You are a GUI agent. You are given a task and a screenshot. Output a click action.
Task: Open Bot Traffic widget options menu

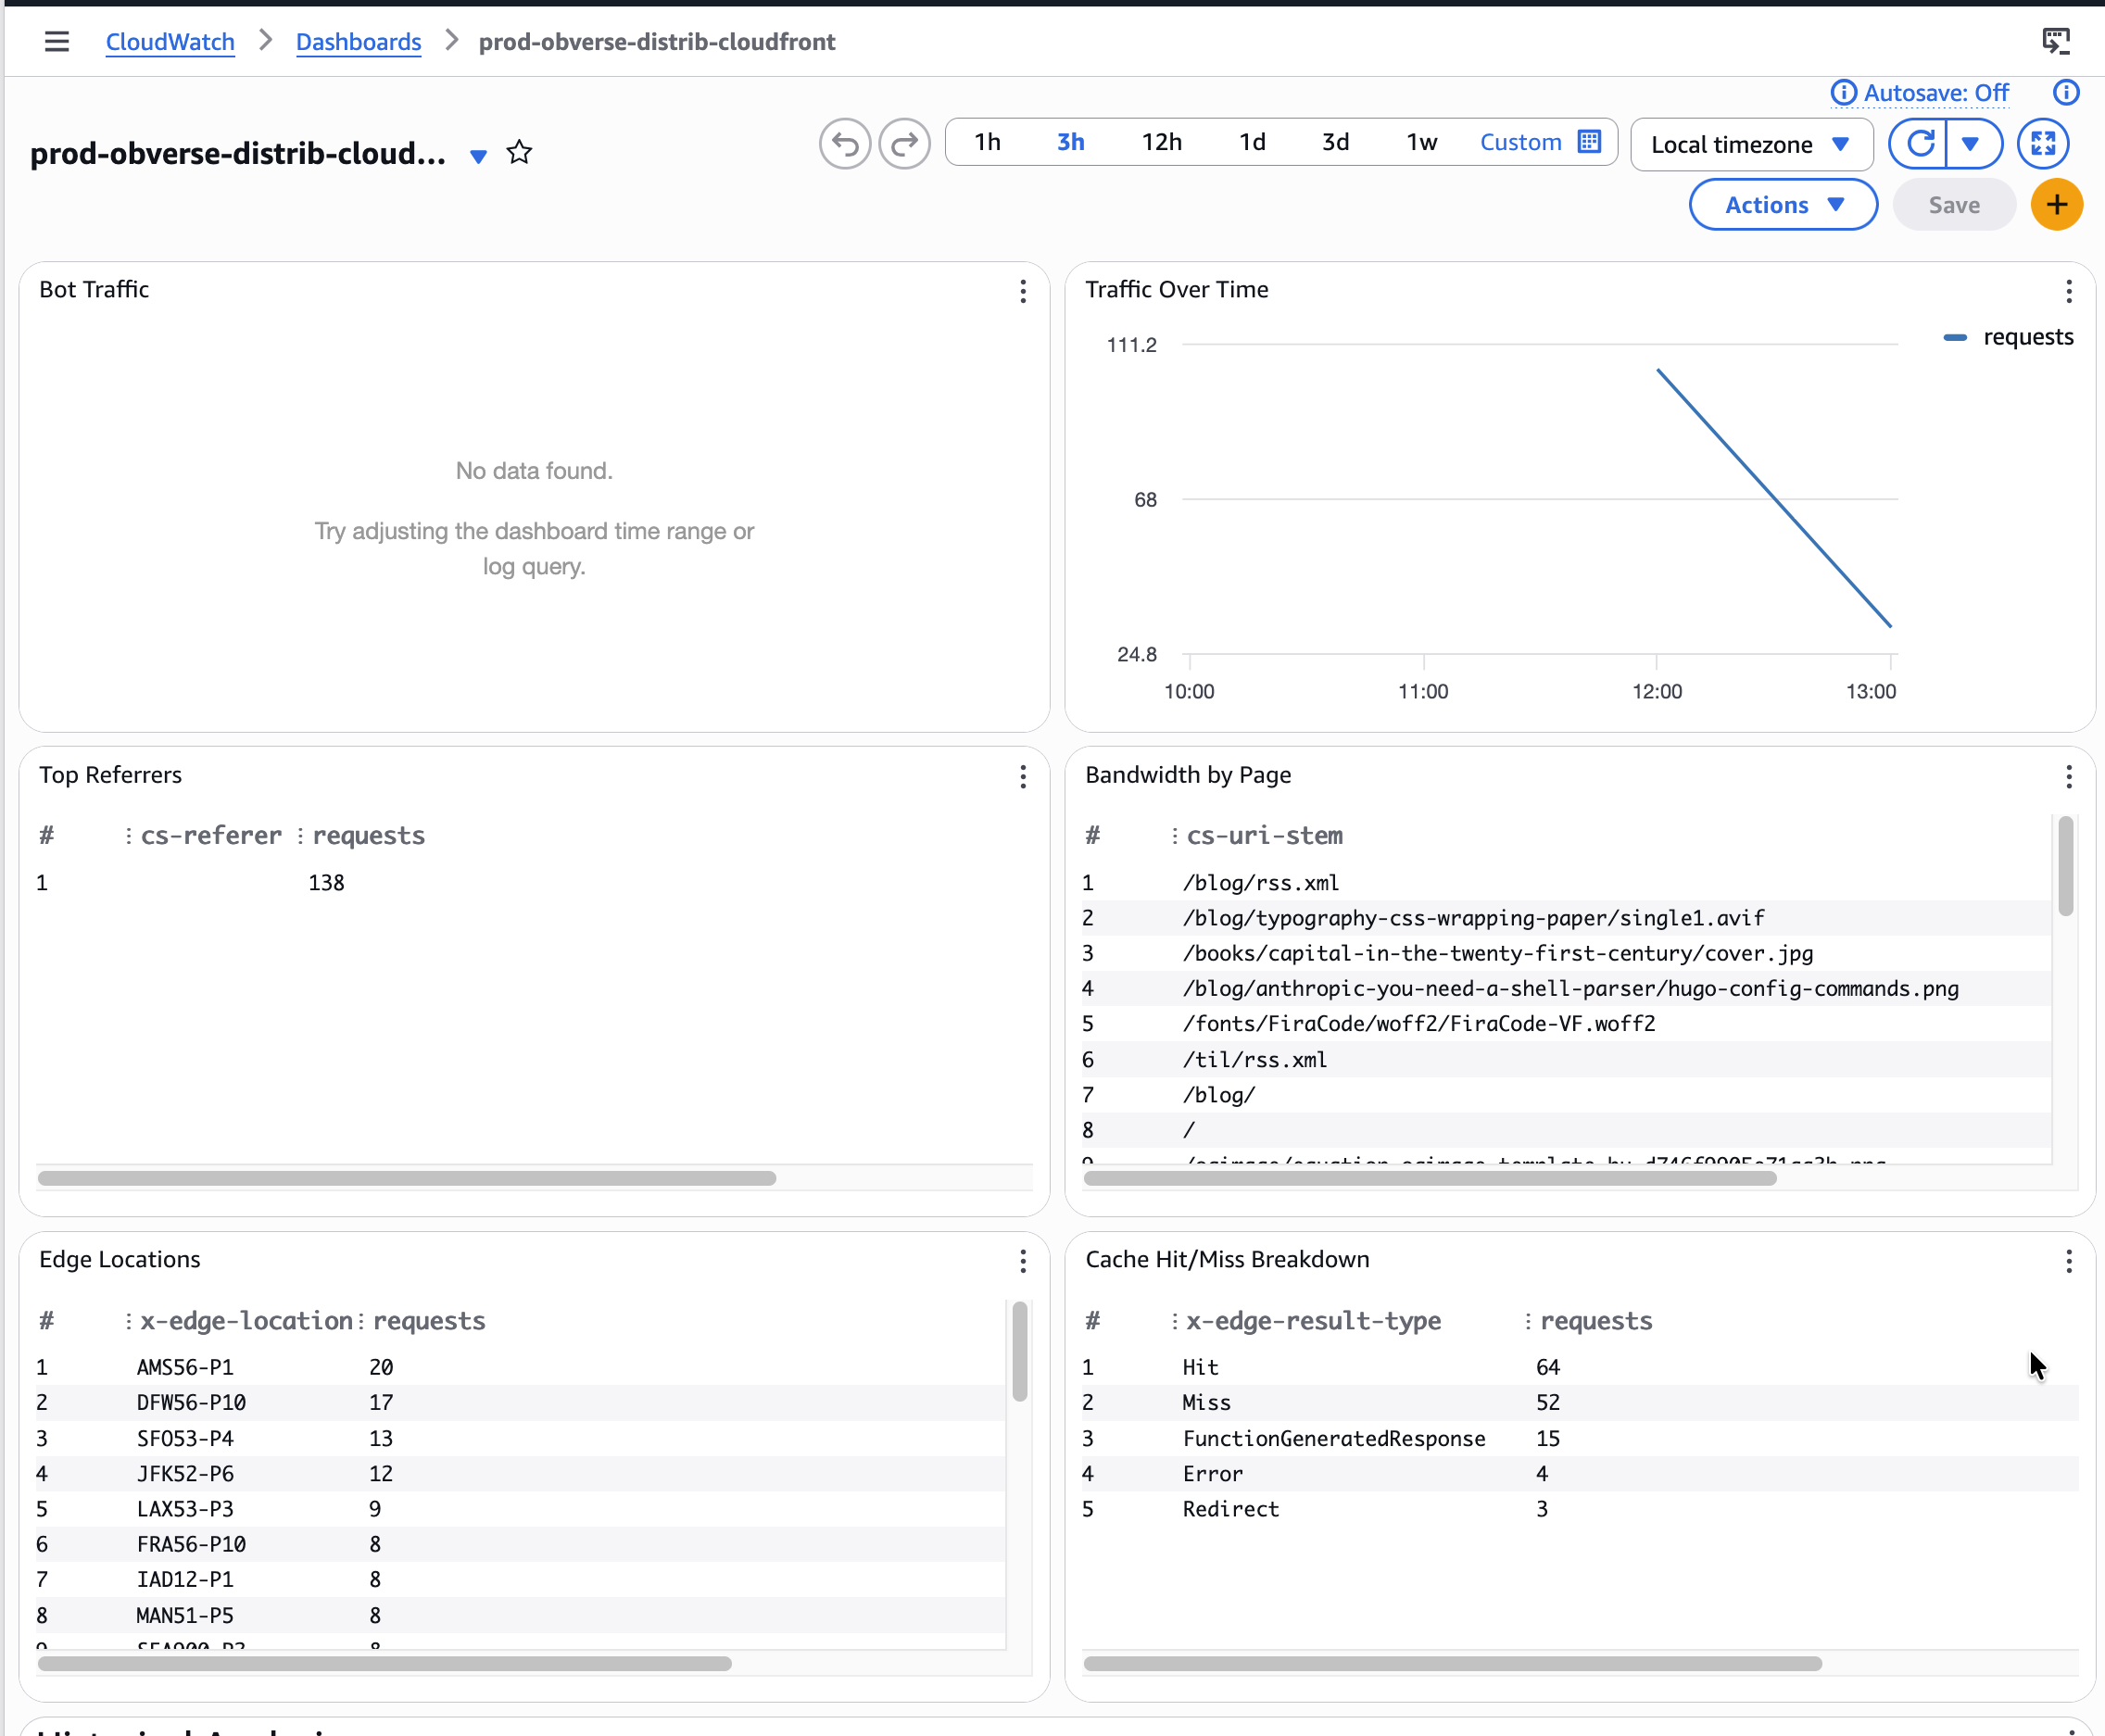(1022, 291)
